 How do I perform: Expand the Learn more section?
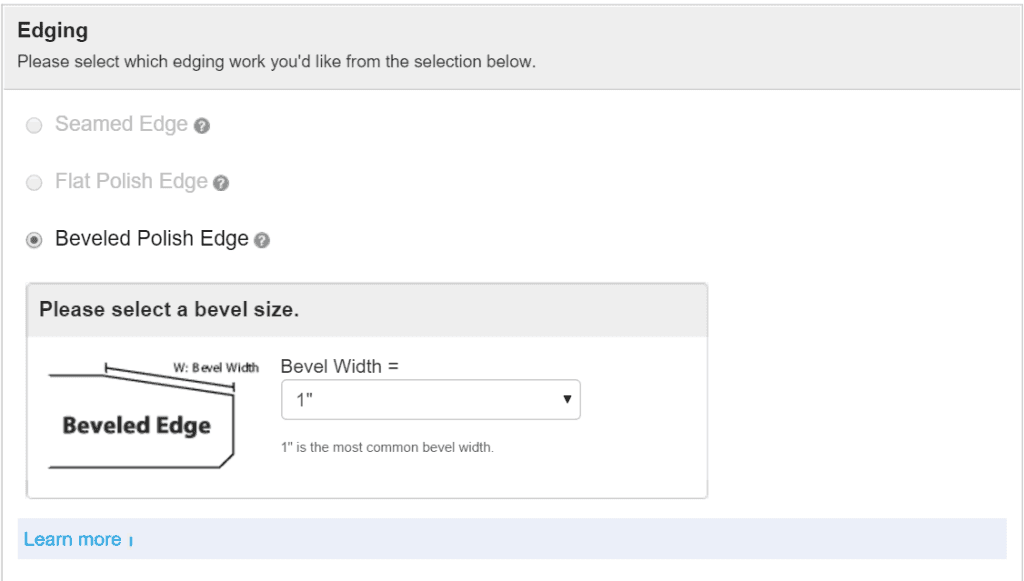tap(75, 539)
